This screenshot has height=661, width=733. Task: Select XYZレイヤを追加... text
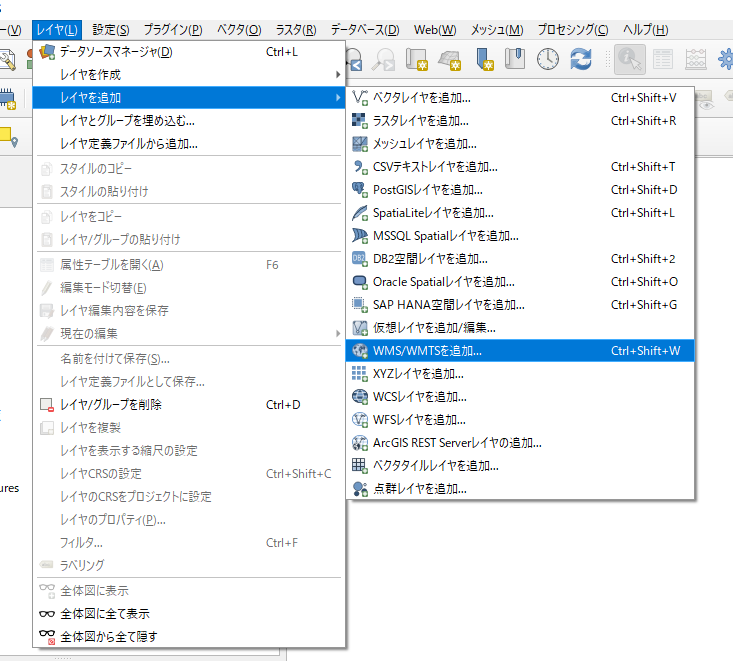coord(418,374)
